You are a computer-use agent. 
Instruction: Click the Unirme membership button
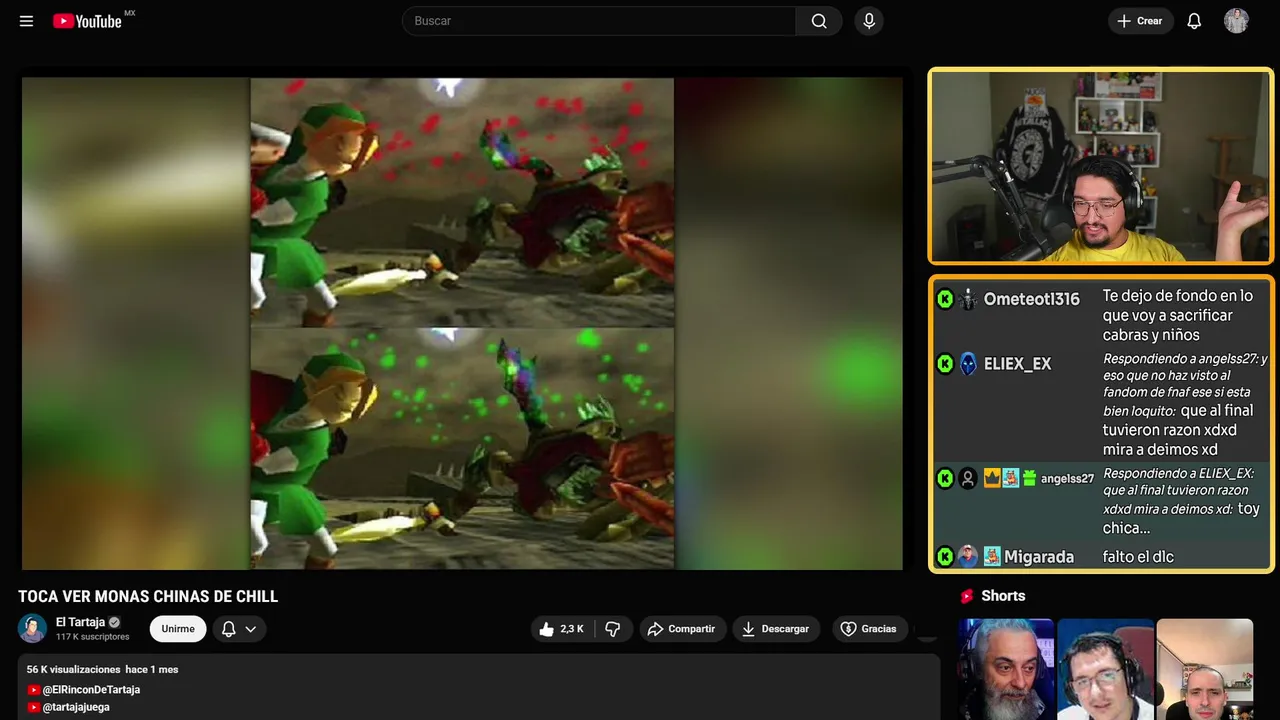pyautogui.click(x=178, y=629)
